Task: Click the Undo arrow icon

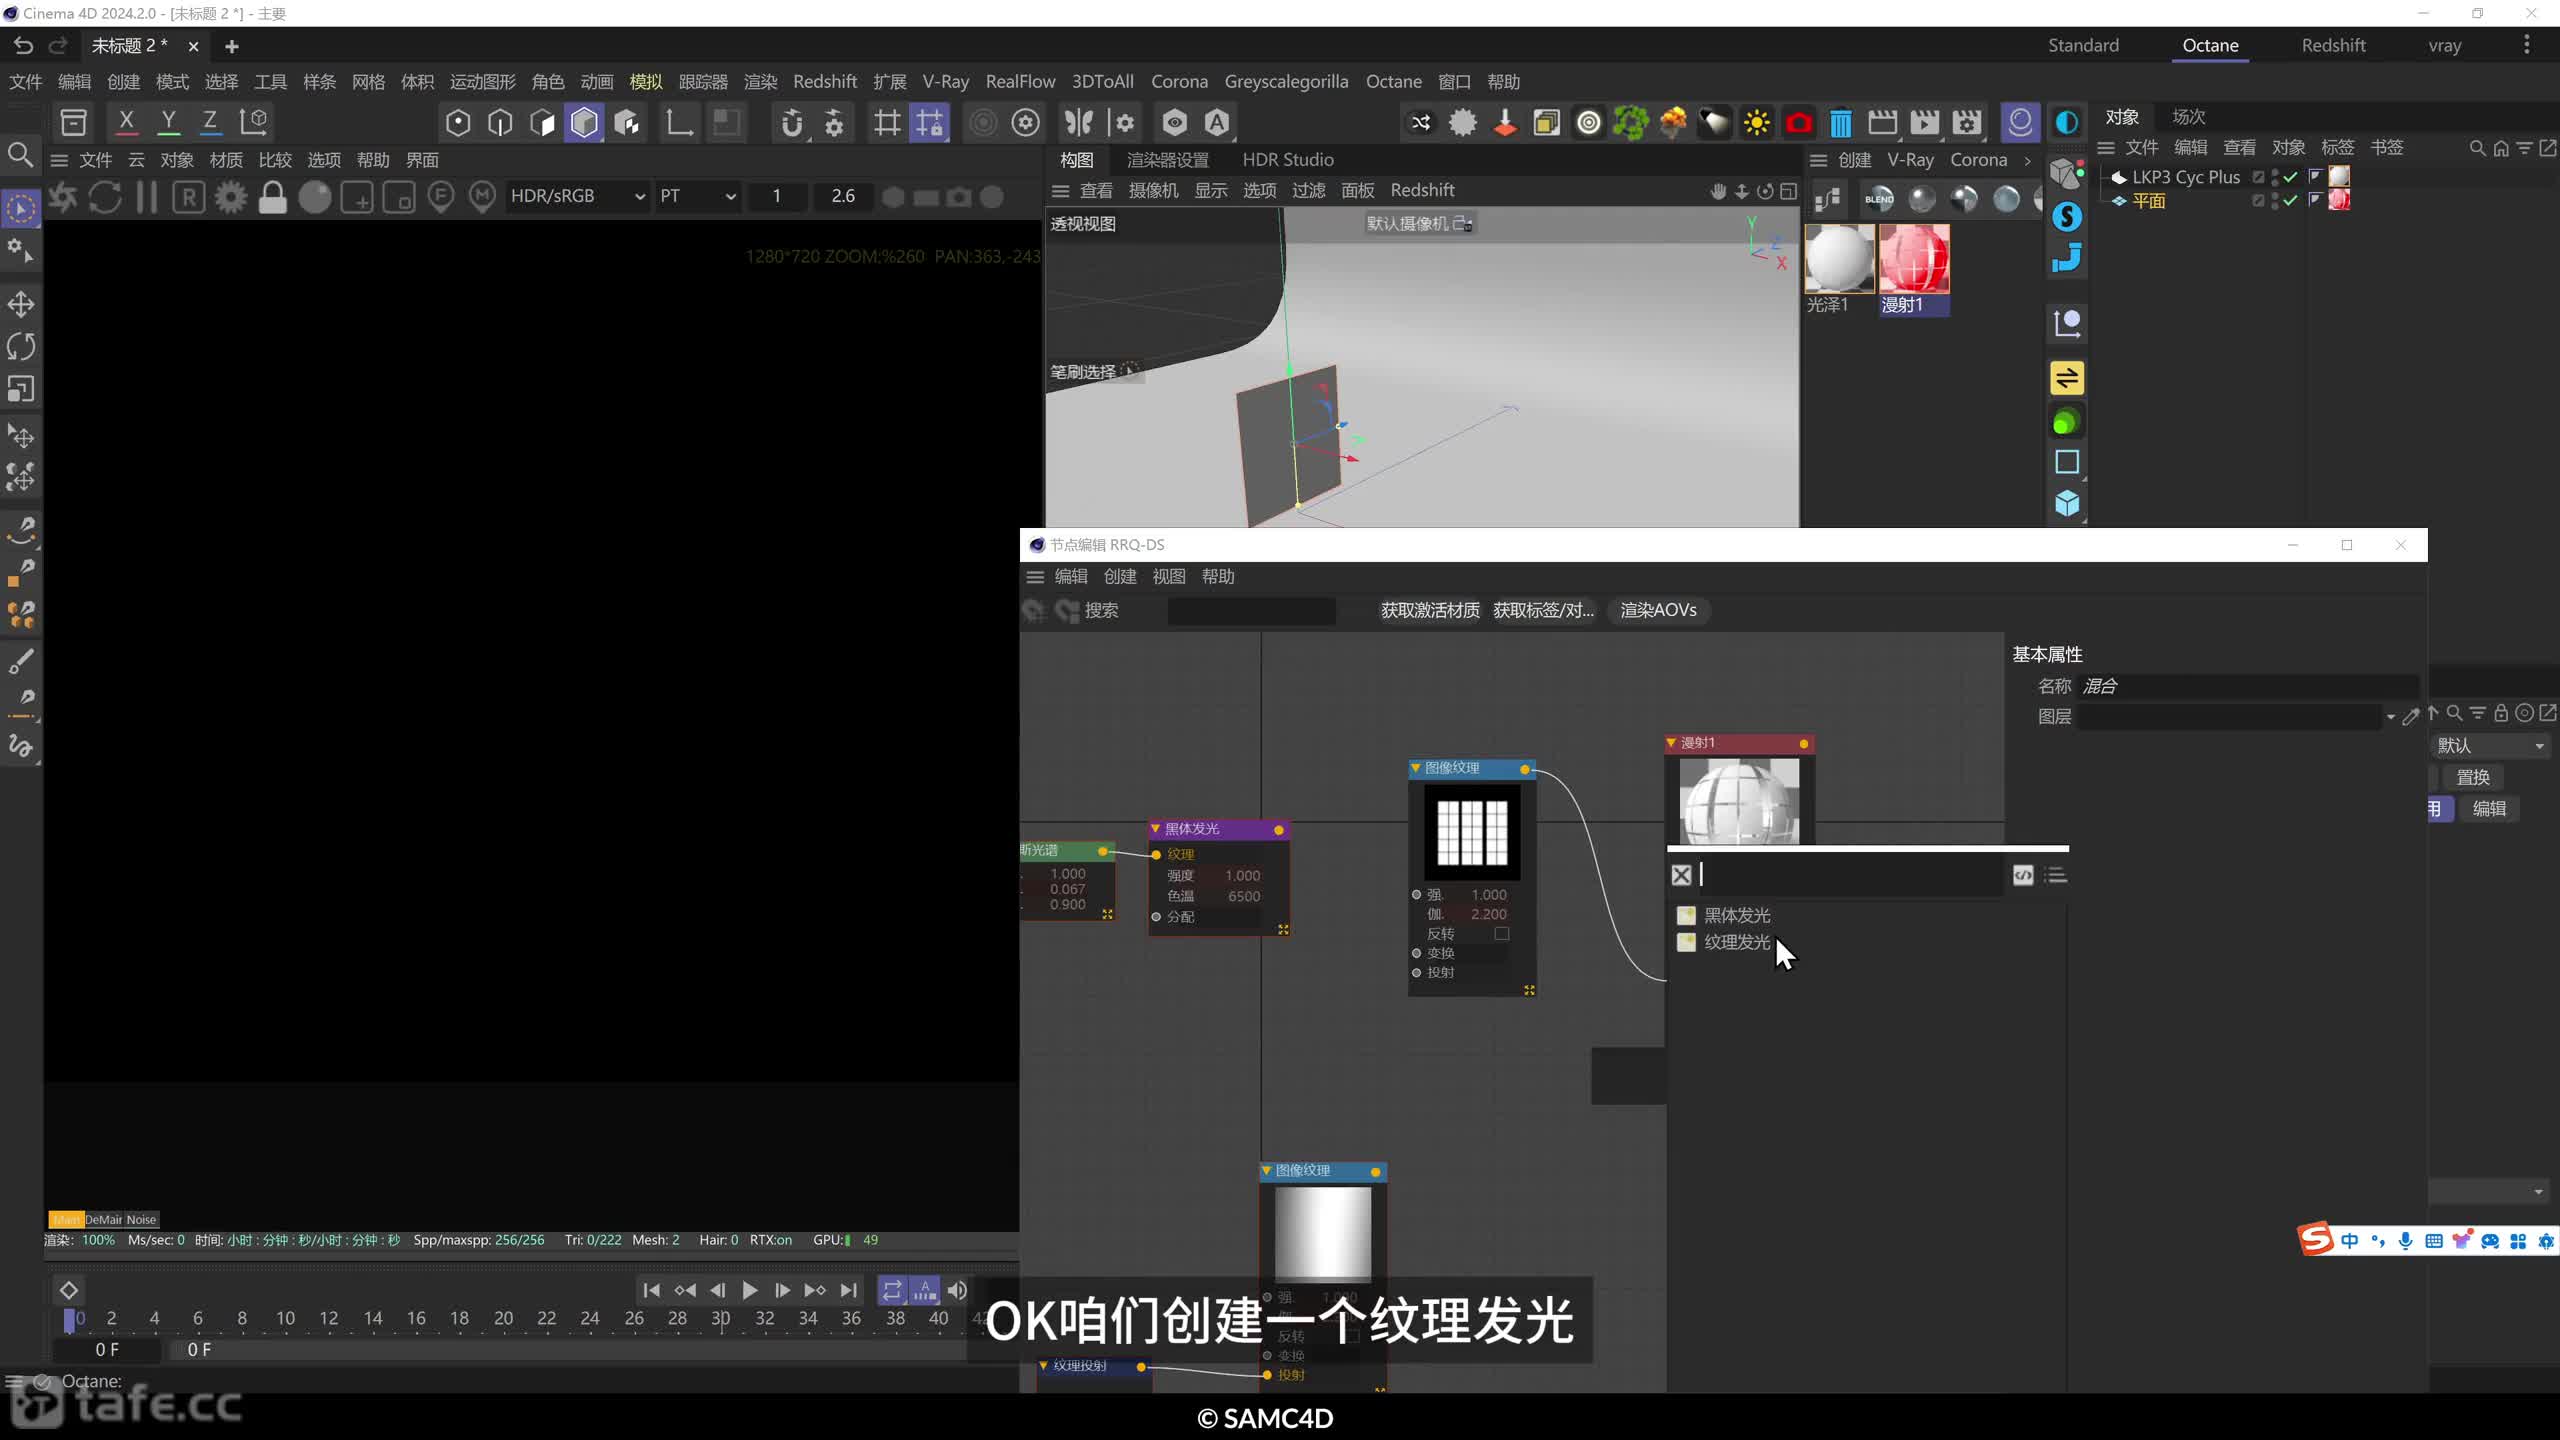Action: pyautogui.click(x=23, y=46)
